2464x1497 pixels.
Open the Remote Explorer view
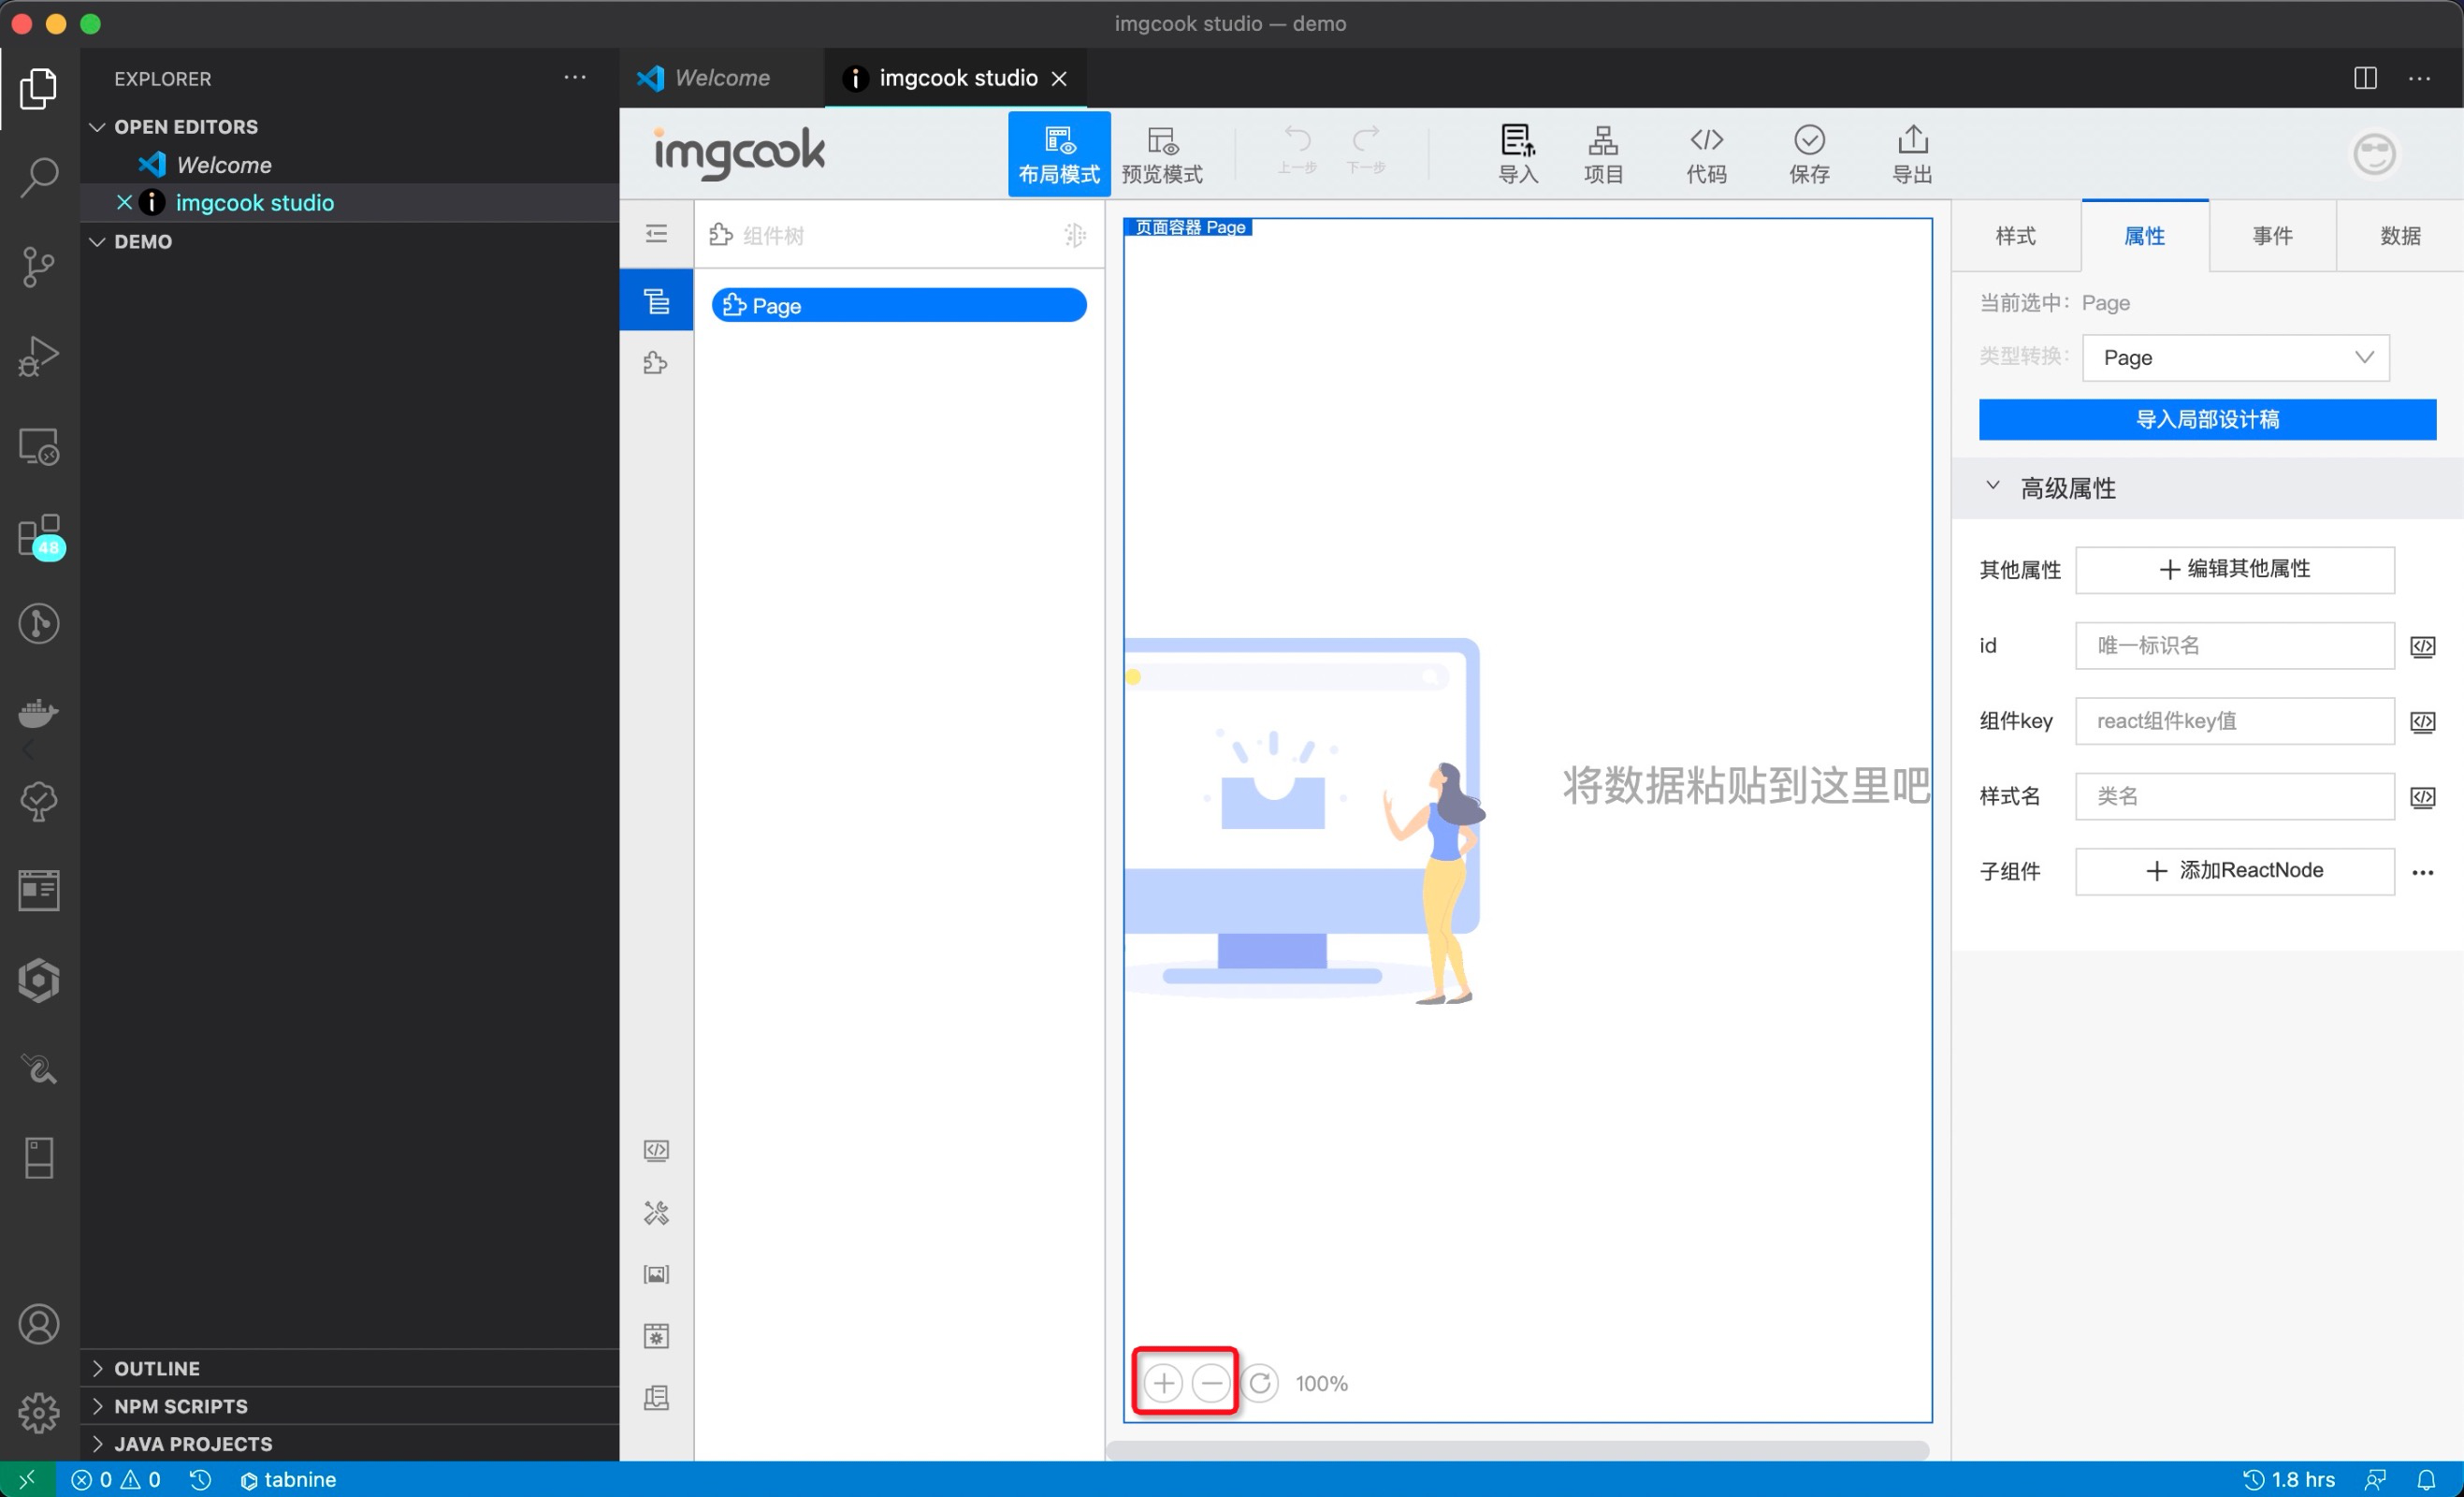[x=38, y=446]
